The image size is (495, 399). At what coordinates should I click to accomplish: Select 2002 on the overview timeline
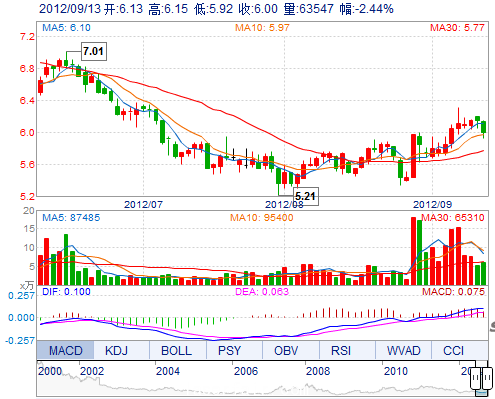[x=92, y=371]
